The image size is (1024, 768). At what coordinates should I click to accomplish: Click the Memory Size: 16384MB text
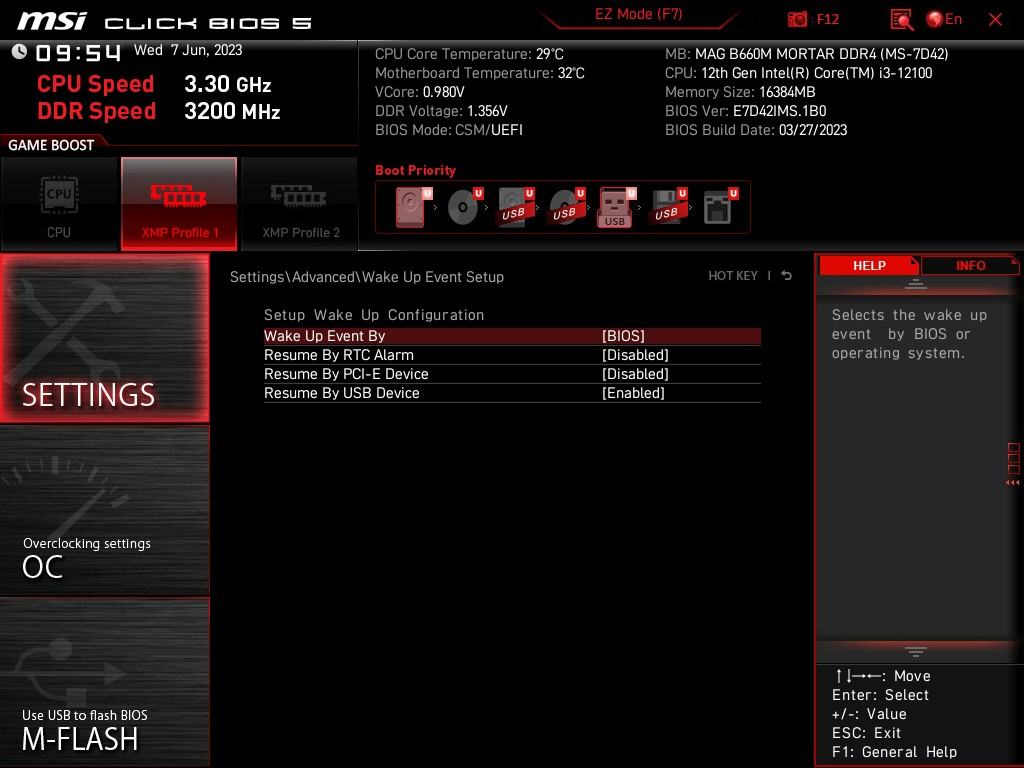click(x=740, y=92)
